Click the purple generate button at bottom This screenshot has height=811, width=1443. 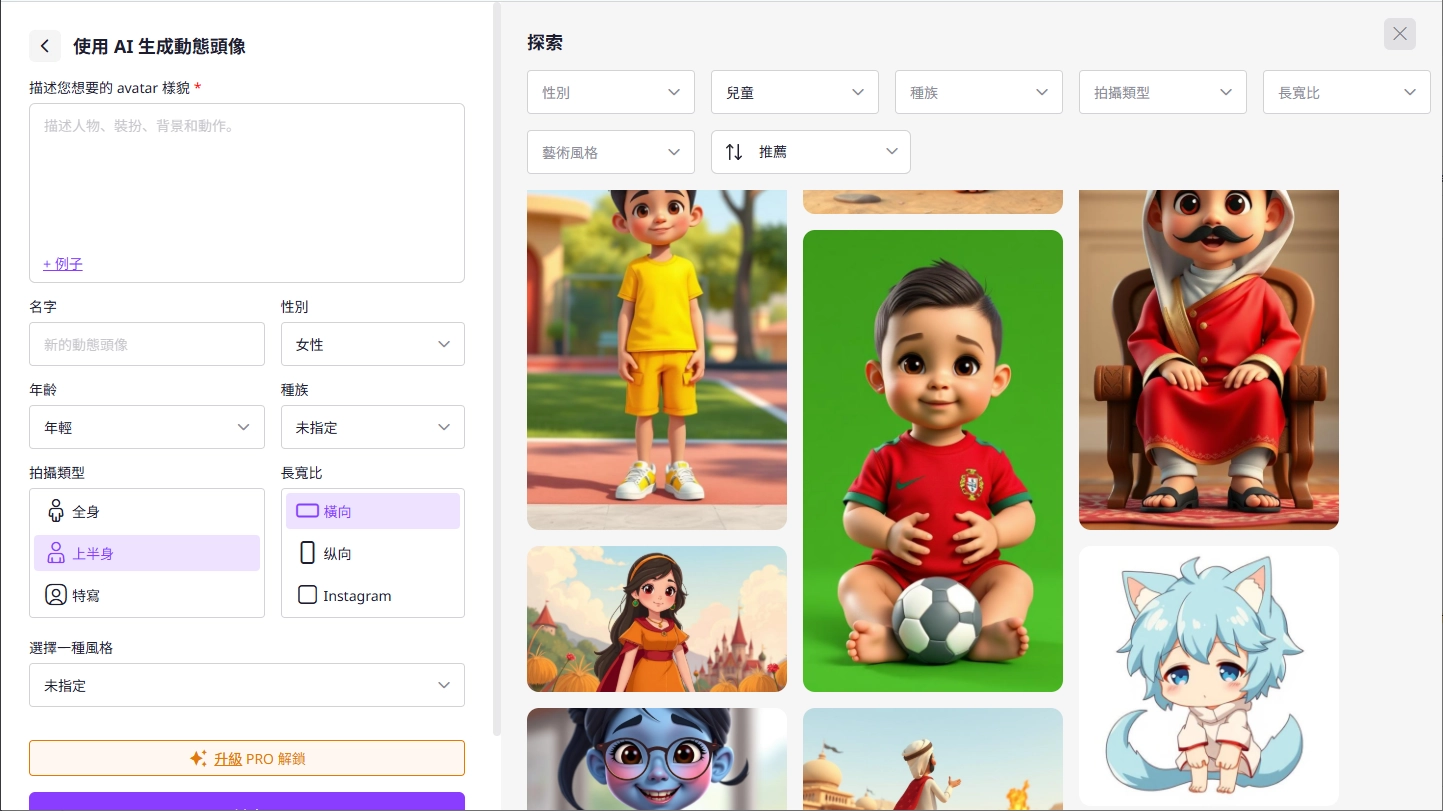247,801
